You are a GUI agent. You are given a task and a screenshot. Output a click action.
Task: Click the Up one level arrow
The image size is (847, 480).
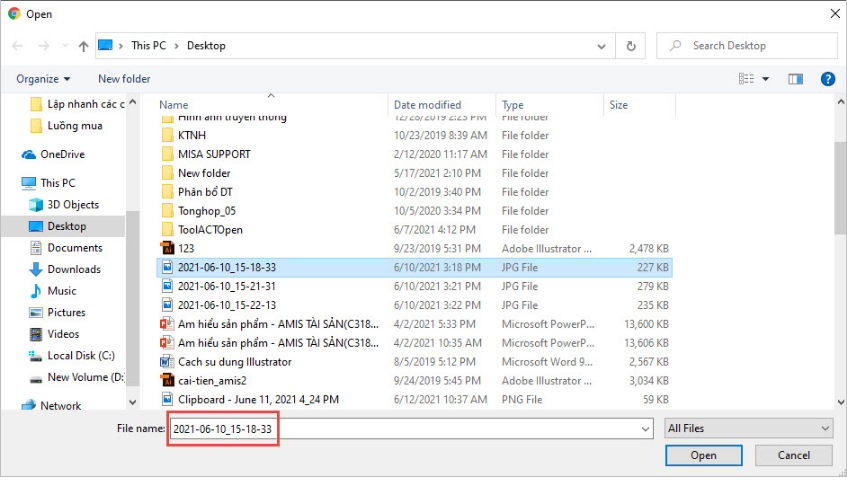[x=83, y=46]
